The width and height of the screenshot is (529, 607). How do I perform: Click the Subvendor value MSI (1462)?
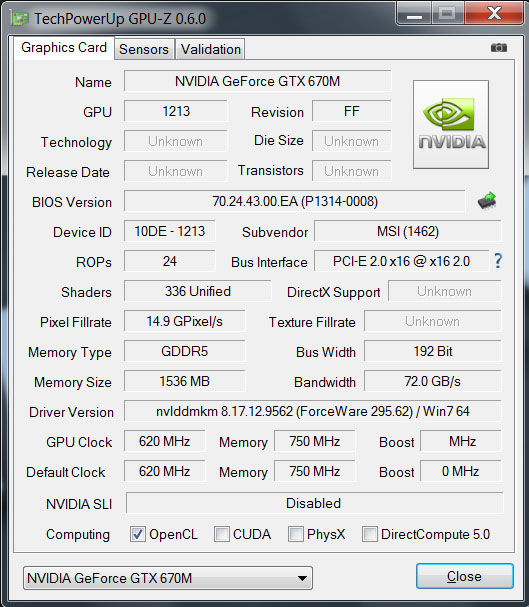click(408, 231)
